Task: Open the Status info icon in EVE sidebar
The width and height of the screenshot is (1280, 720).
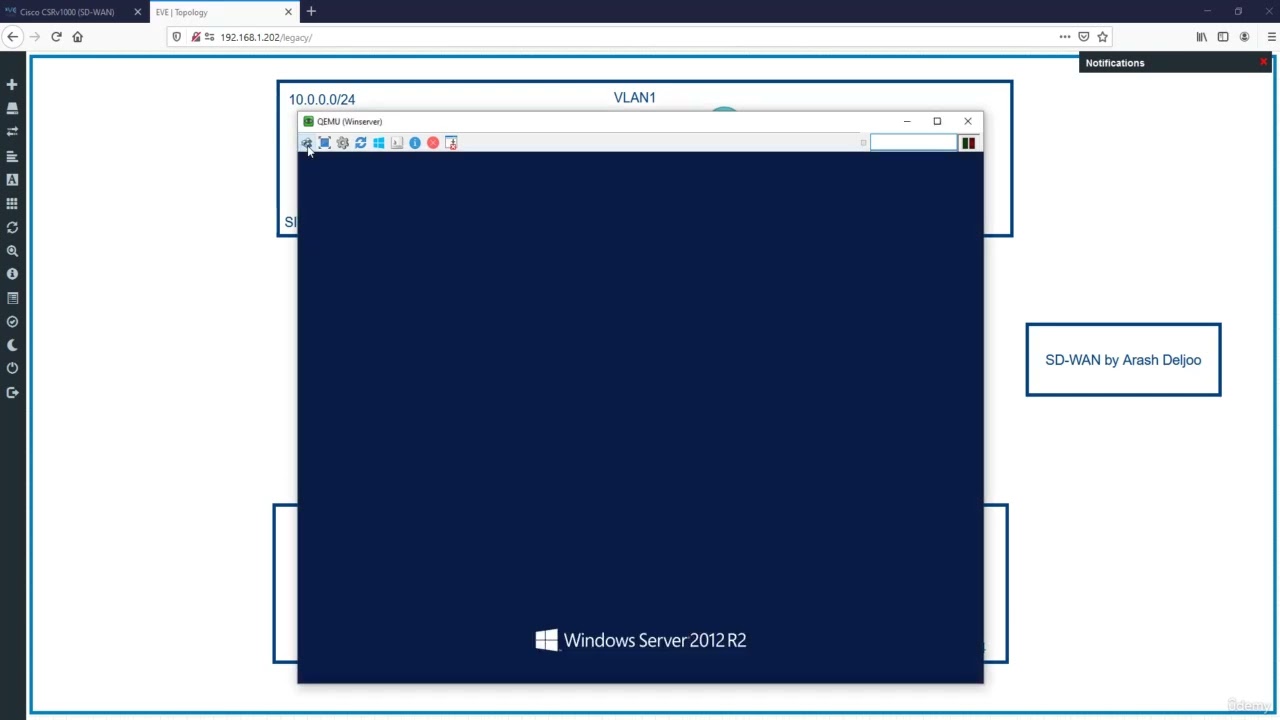Action: (12, 274)
